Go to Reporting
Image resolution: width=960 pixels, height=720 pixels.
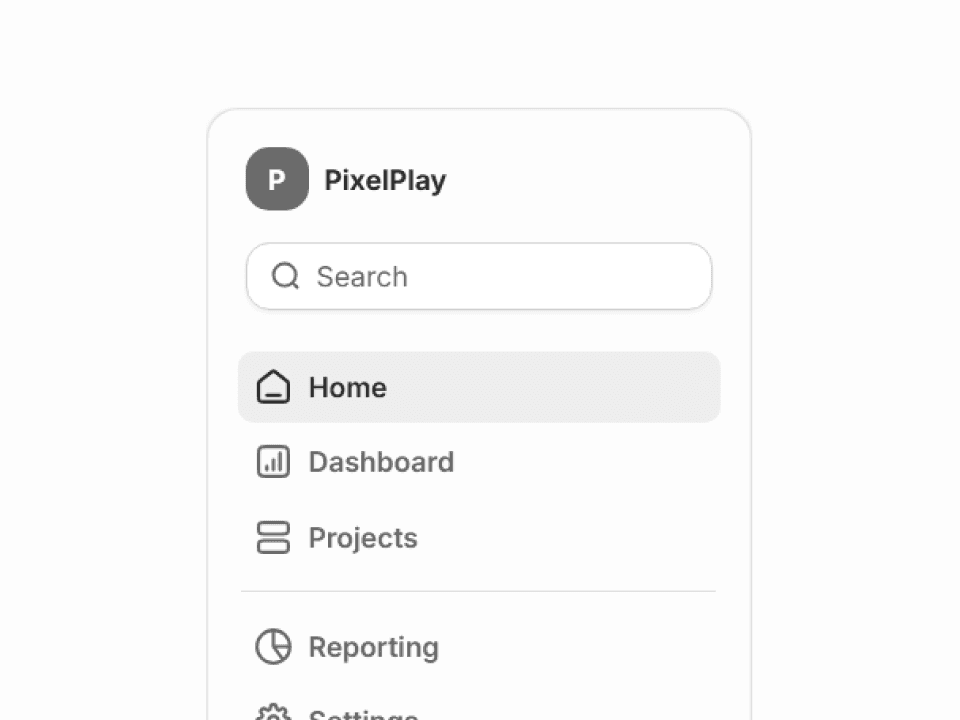pyautogui.click(x=373, y=647)
